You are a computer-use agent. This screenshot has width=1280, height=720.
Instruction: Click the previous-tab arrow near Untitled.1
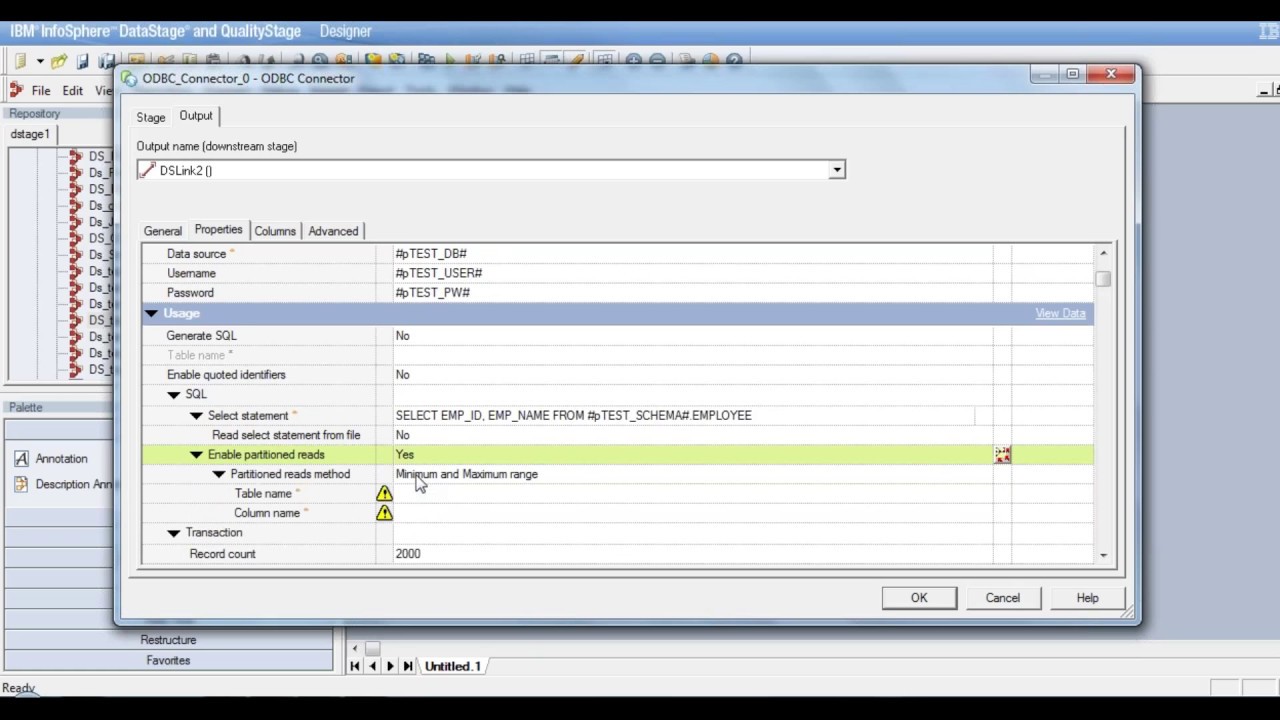pyautogui.click(x=373, y=666)
